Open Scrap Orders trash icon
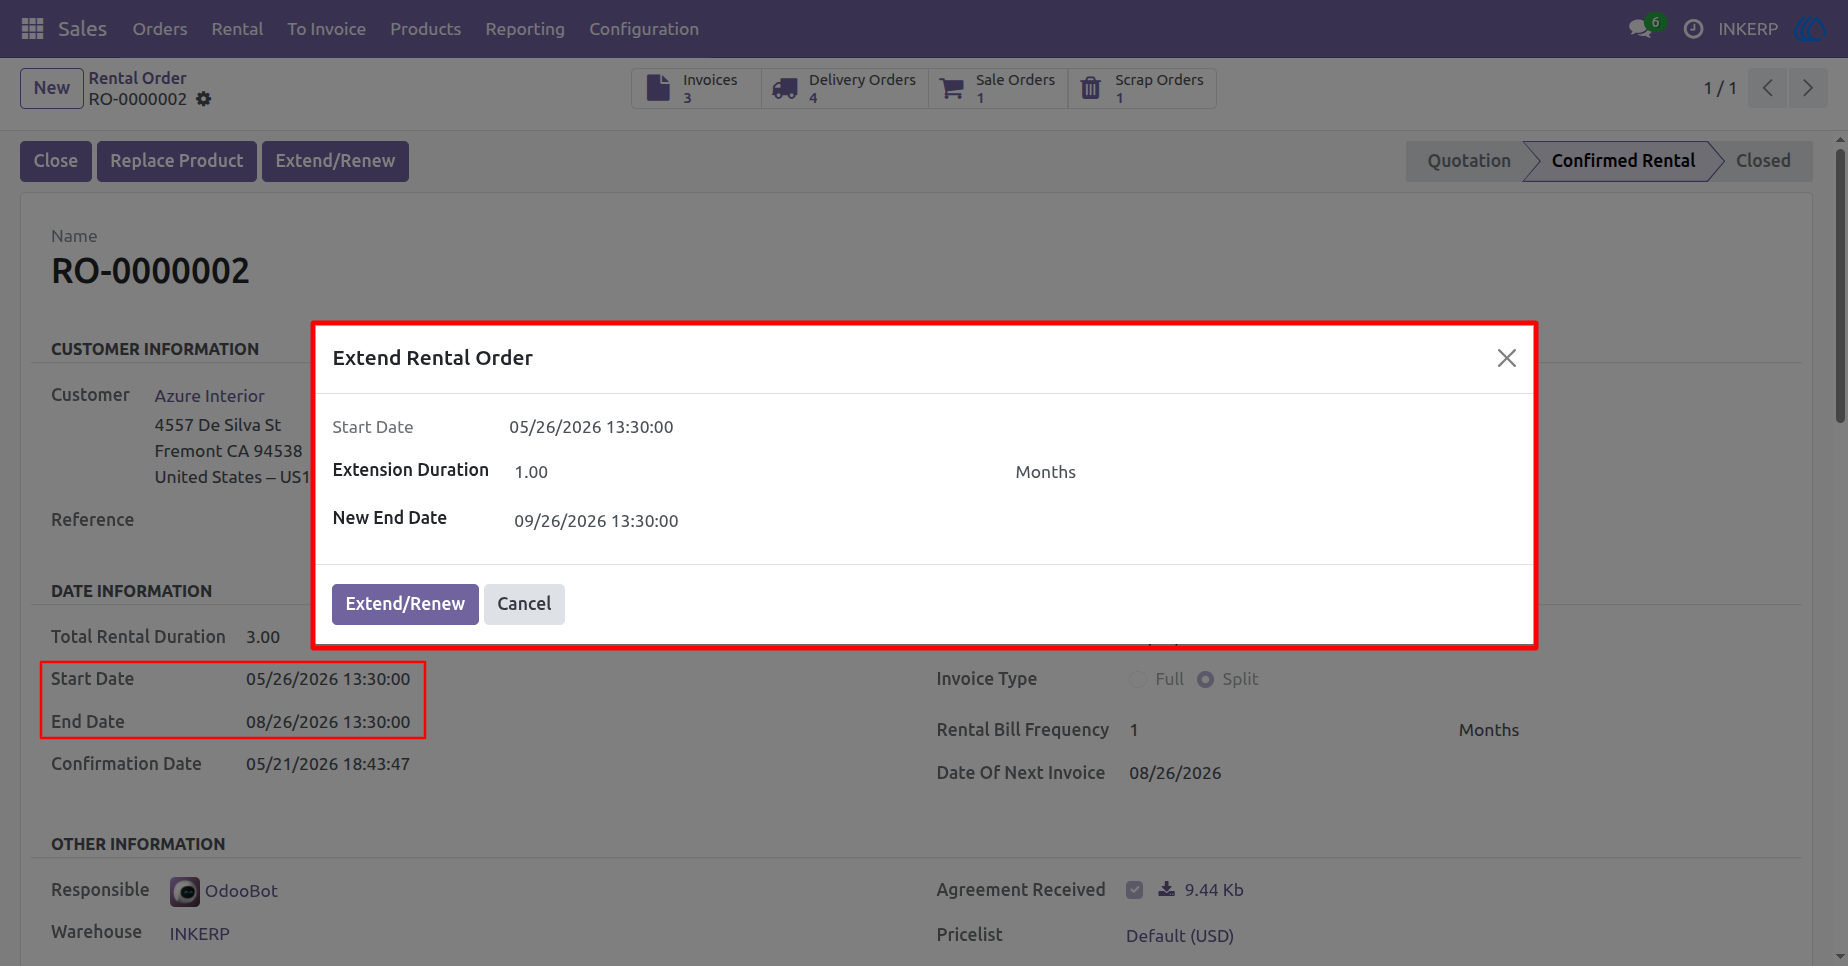This screenshot has height=966, width=1848. 1091,89
